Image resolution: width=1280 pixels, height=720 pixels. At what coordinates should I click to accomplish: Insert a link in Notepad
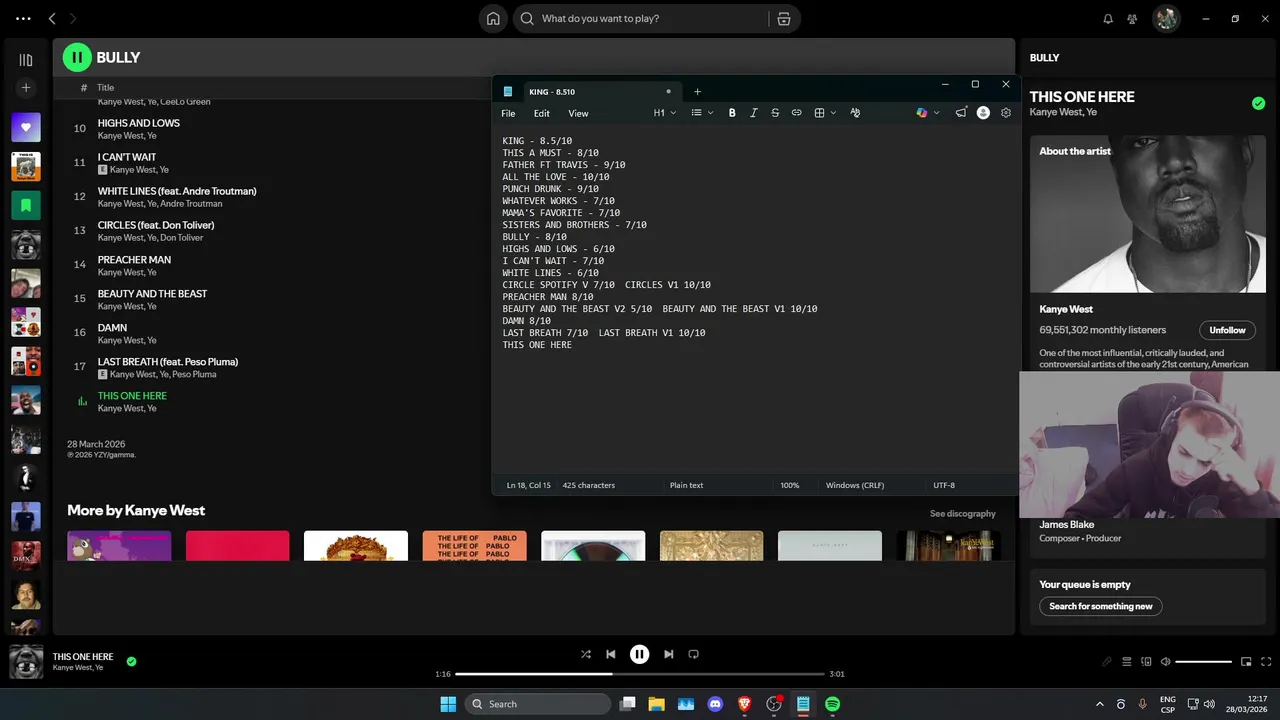[x=796, y=113]
